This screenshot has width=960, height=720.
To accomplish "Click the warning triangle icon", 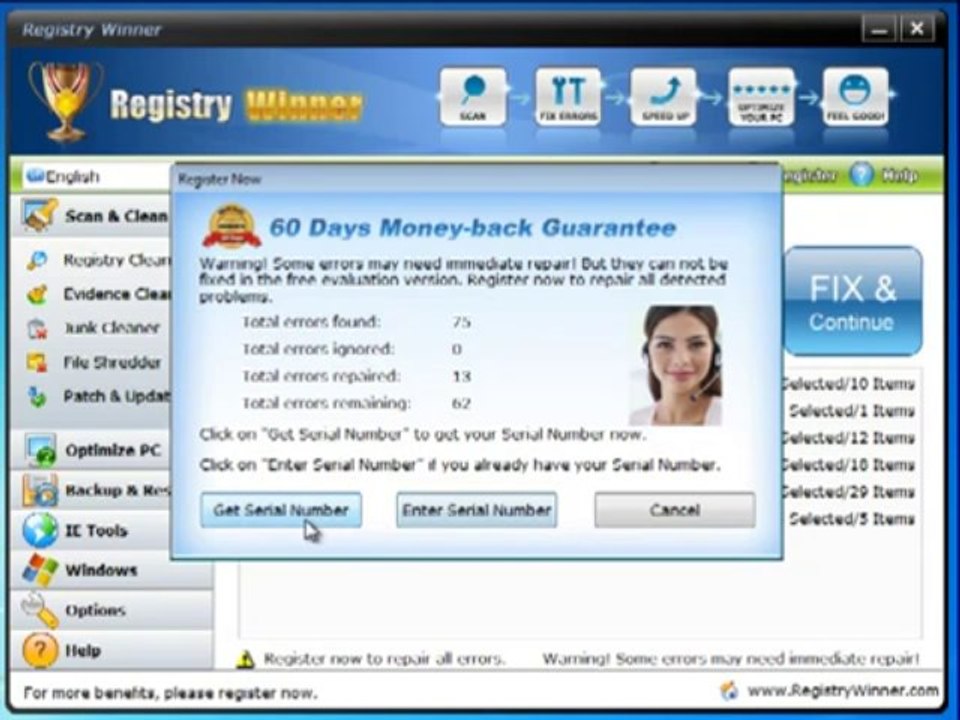I will tap(246, 659).
